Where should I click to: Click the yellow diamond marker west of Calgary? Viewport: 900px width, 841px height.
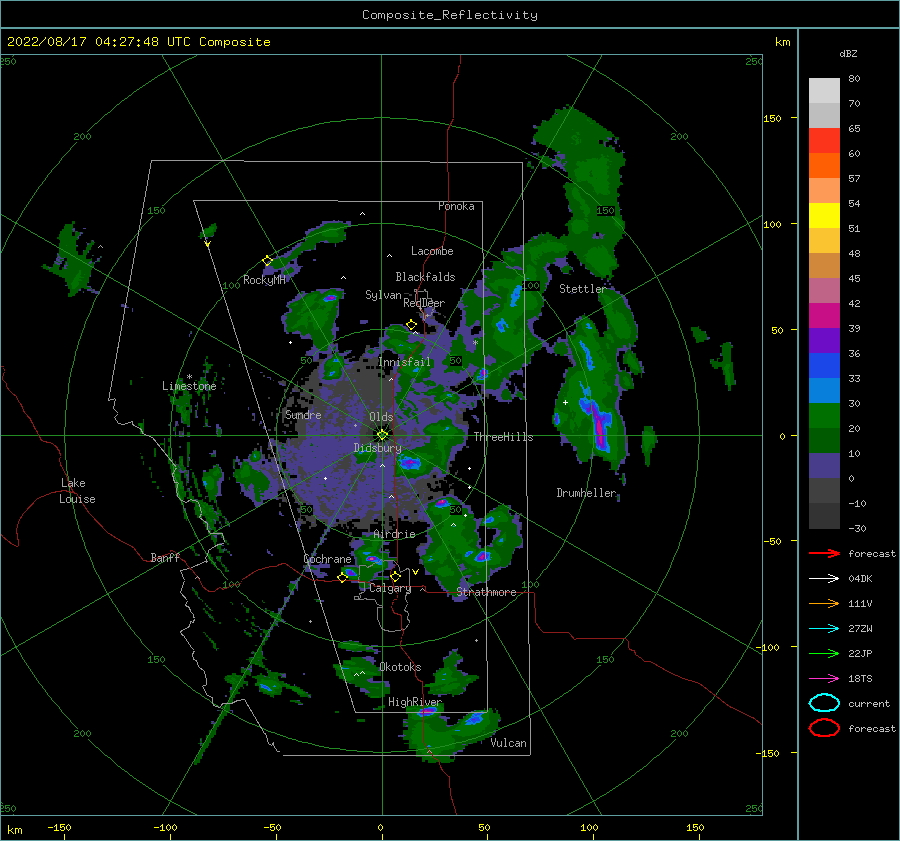342,578
